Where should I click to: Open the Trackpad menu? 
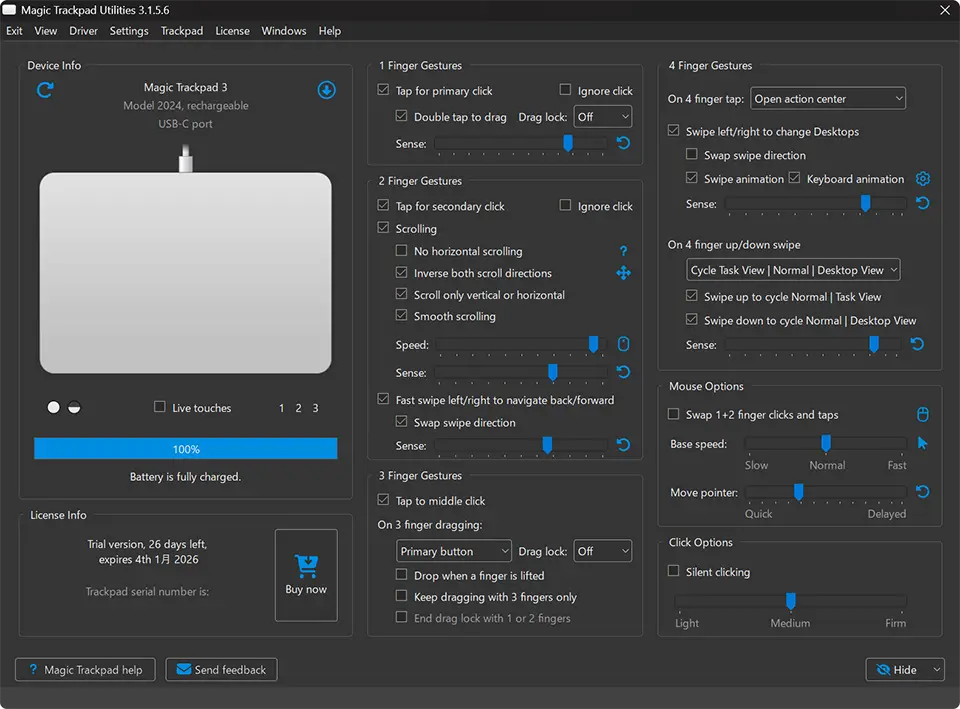tap(182, 31)
